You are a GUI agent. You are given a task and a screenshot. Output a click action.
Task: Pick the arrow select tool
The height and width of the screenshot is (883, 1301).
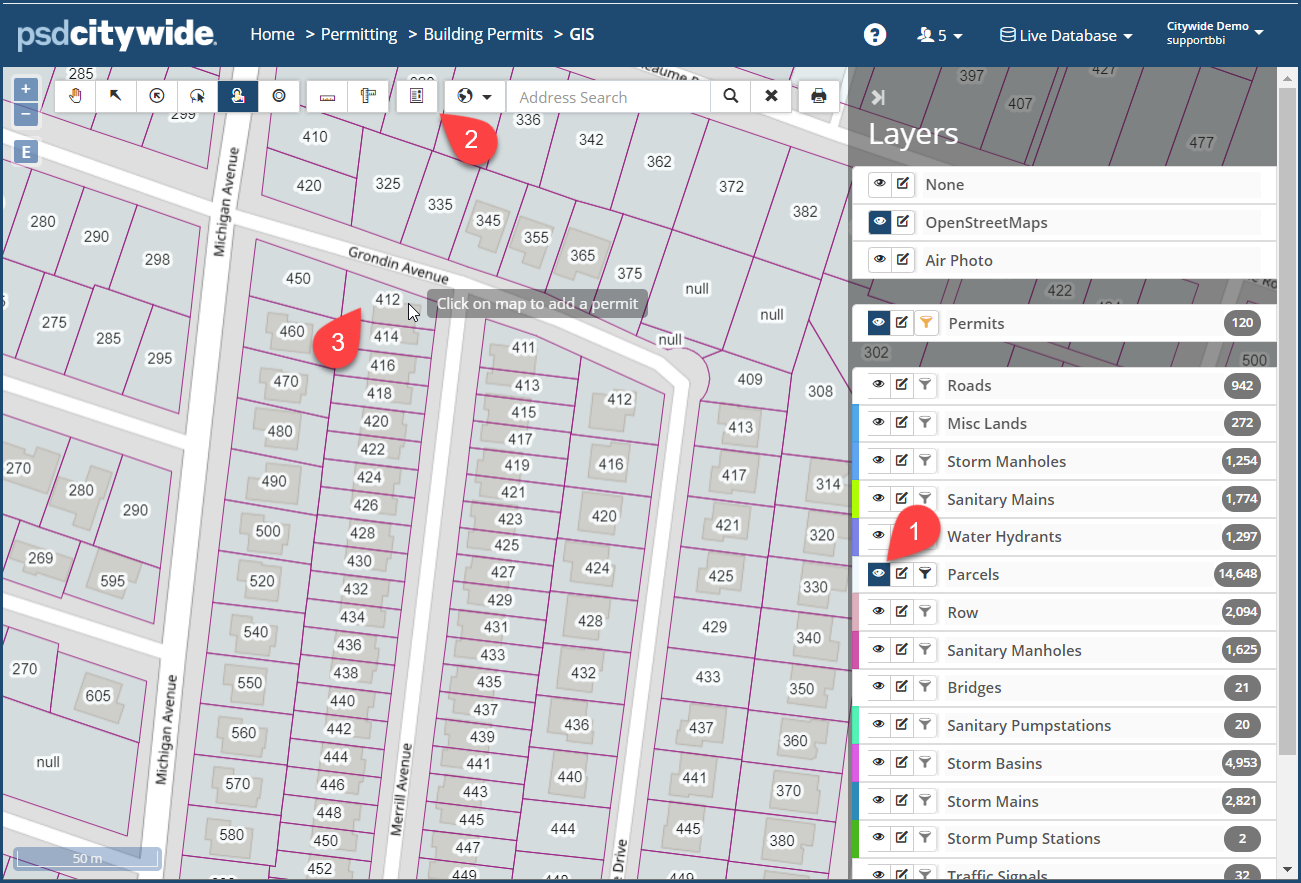(116, 96)
